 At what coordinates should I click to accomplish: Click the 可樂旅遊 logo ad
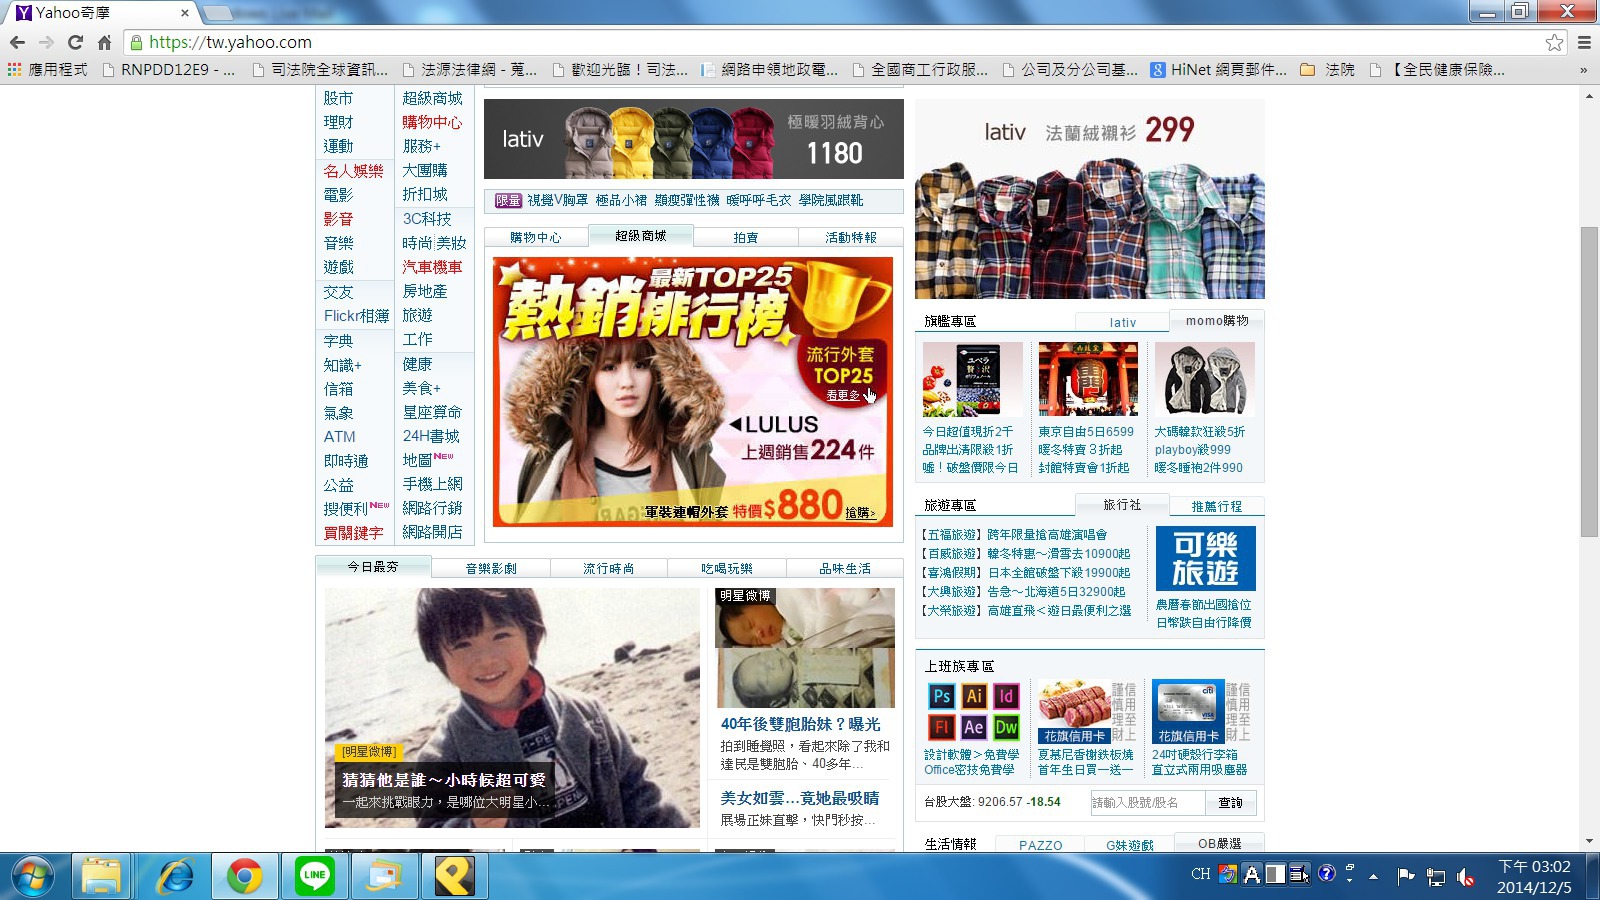1205,559
